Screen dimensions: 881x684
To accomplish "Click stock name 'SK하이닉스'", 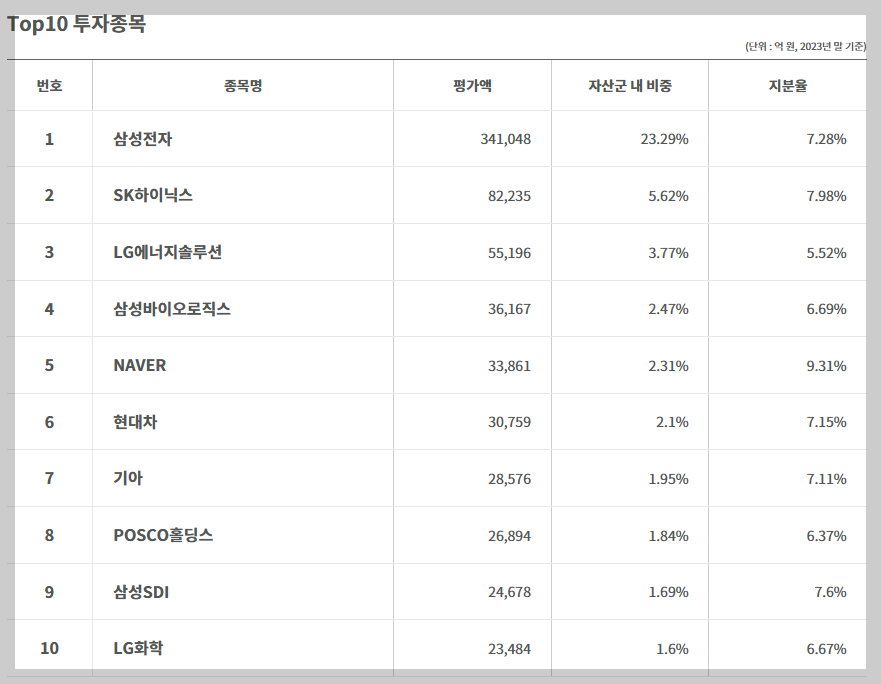I will click(153, 195).
